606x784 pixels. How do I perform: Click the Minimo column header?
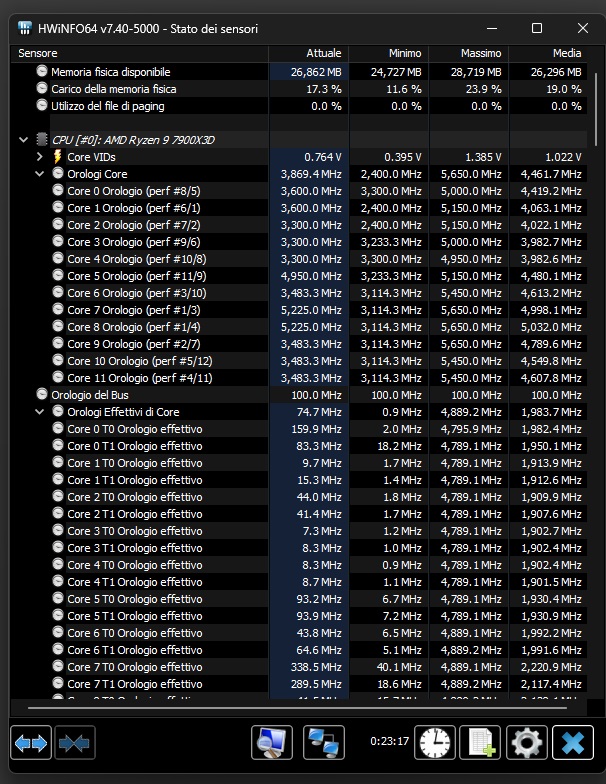pos(388,53)
